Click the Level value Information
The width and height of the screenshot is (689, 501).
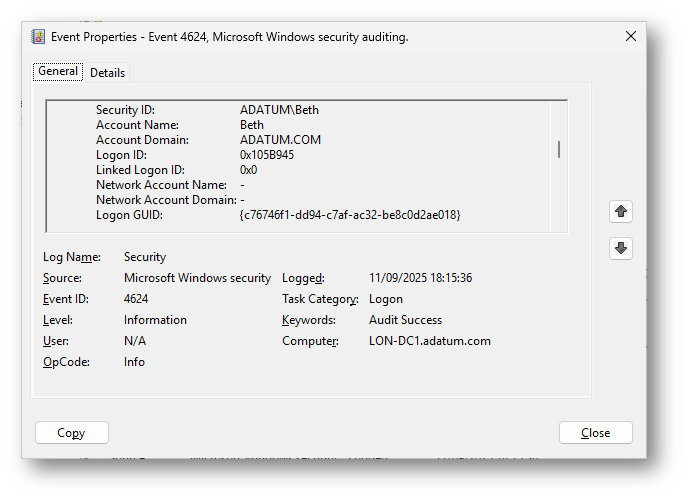click(x=155, y=320)
